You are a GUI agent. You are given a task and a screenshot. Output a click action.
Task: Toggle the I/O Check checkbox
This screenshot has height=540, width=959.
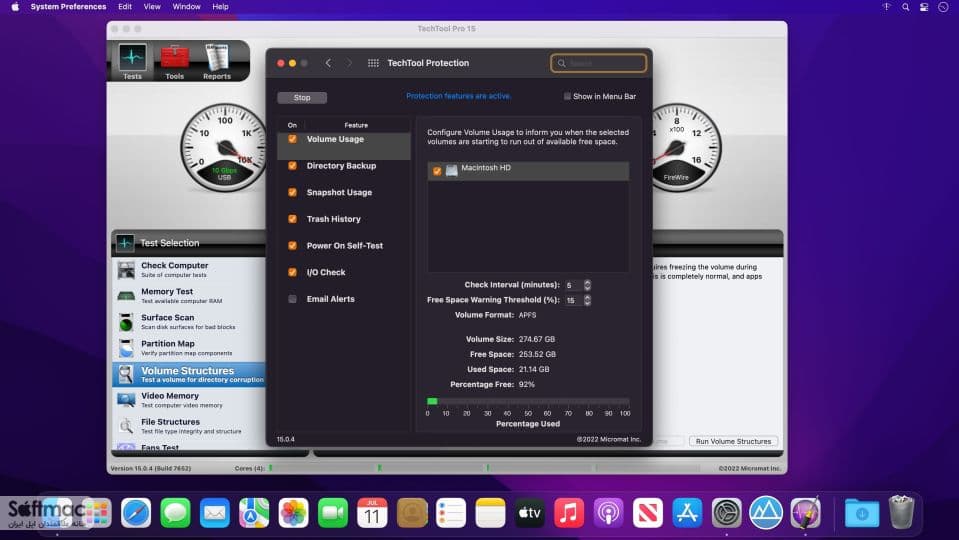point(292,272)
